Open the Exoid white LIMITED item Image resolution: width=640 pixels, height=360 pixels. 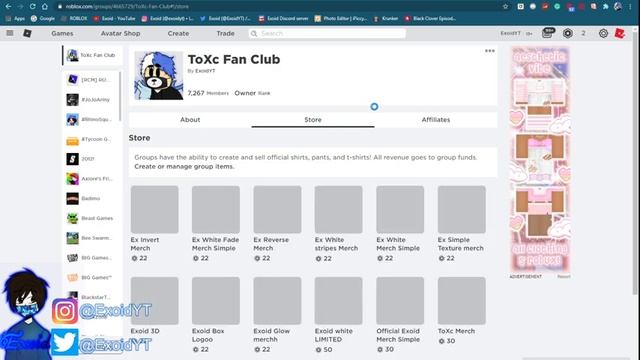pyautogui.click(x=338, y=315)
